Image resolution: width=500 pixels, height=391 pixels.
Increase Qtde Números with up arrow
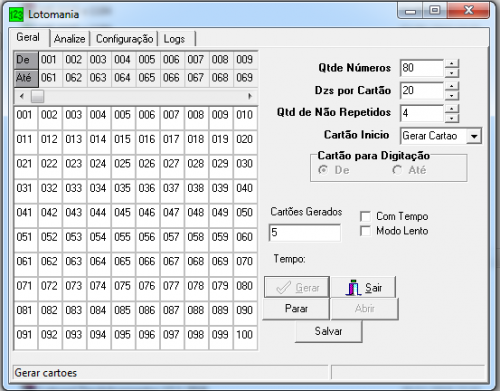point(452,63)
